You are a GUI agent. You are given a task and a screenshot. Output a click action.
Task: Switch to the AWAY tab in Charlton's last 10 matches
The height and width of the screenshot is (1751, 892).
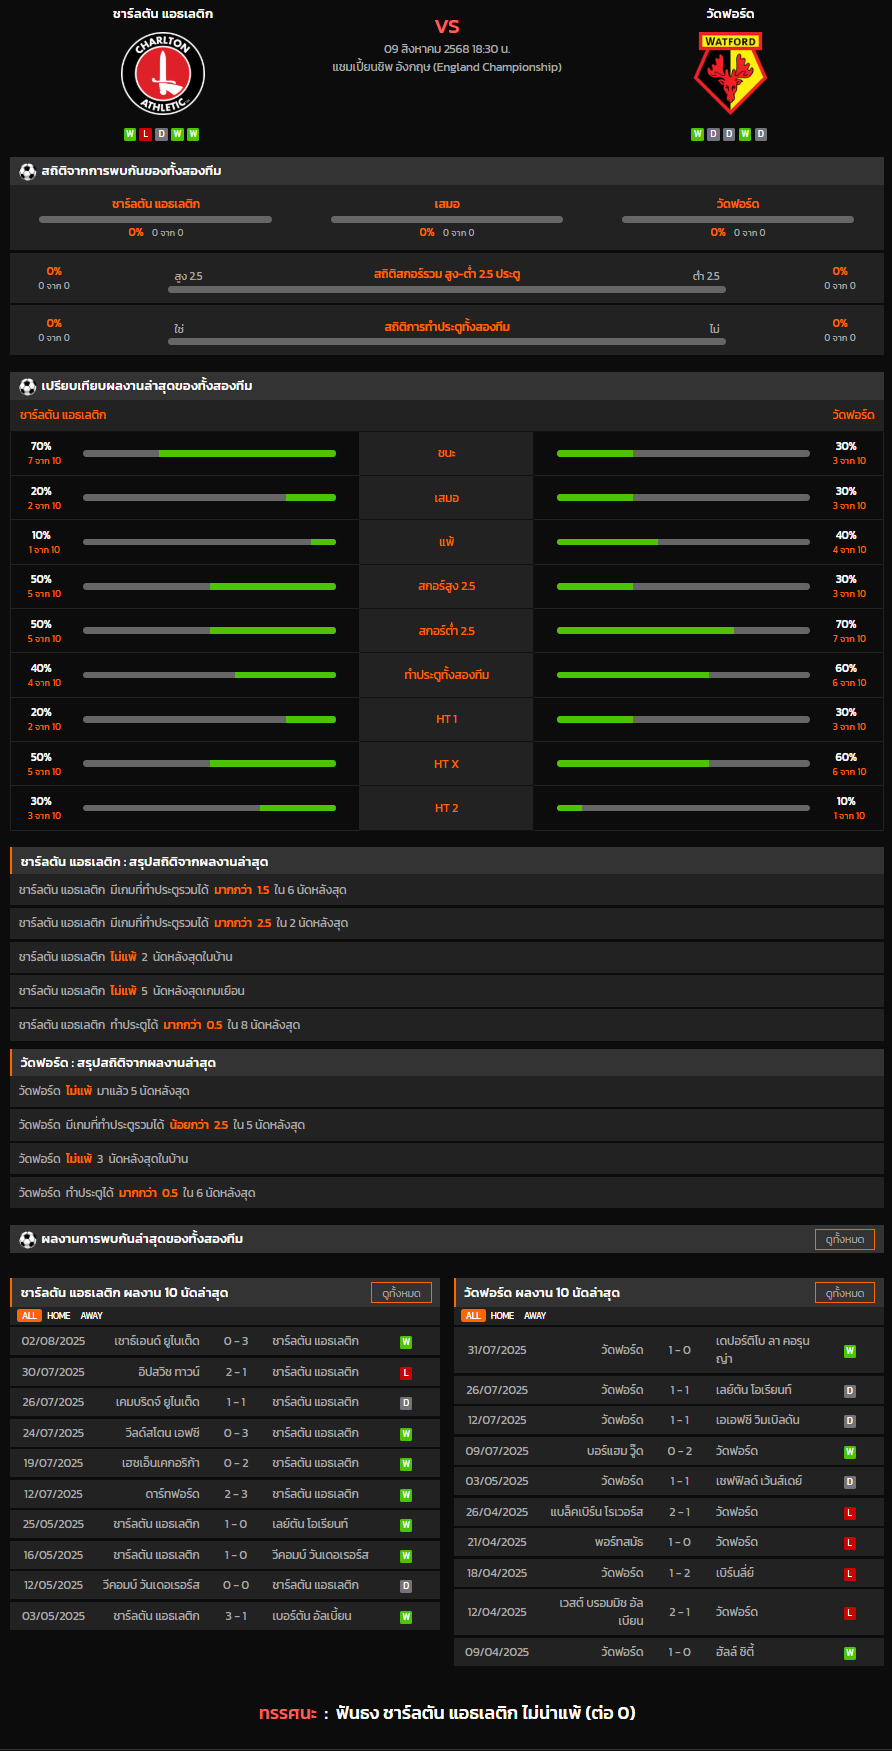click(x=92, y=1316)
